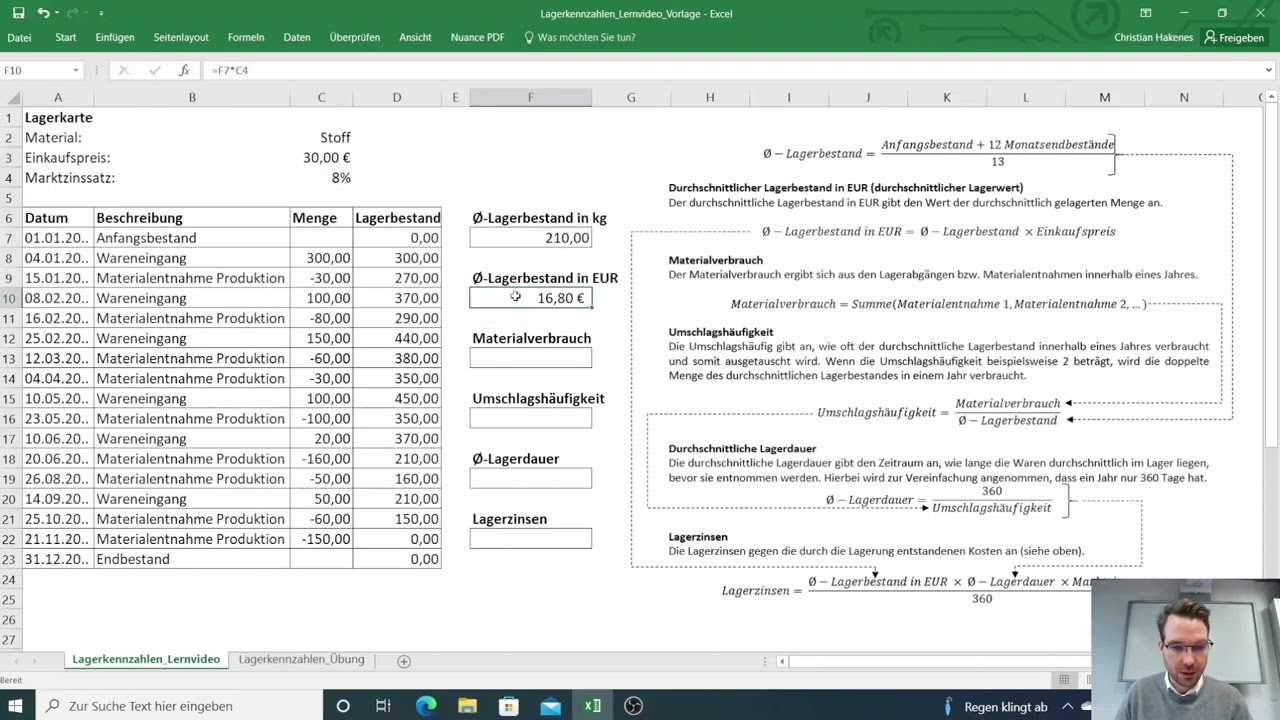Click the empty Ø-Lagerdauer result cell

pyautogui.click(x=530, y=478)
